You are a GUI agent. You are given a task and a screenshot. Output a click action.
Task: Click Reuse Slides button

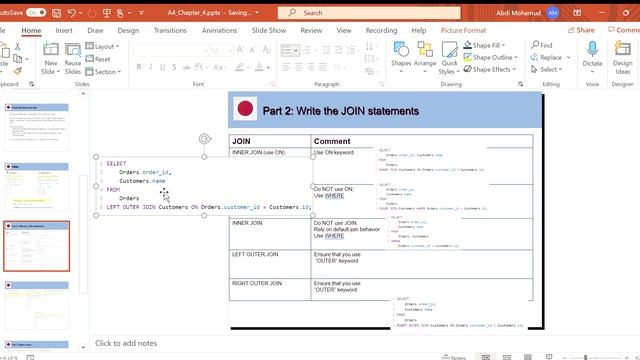pos(73,58)
